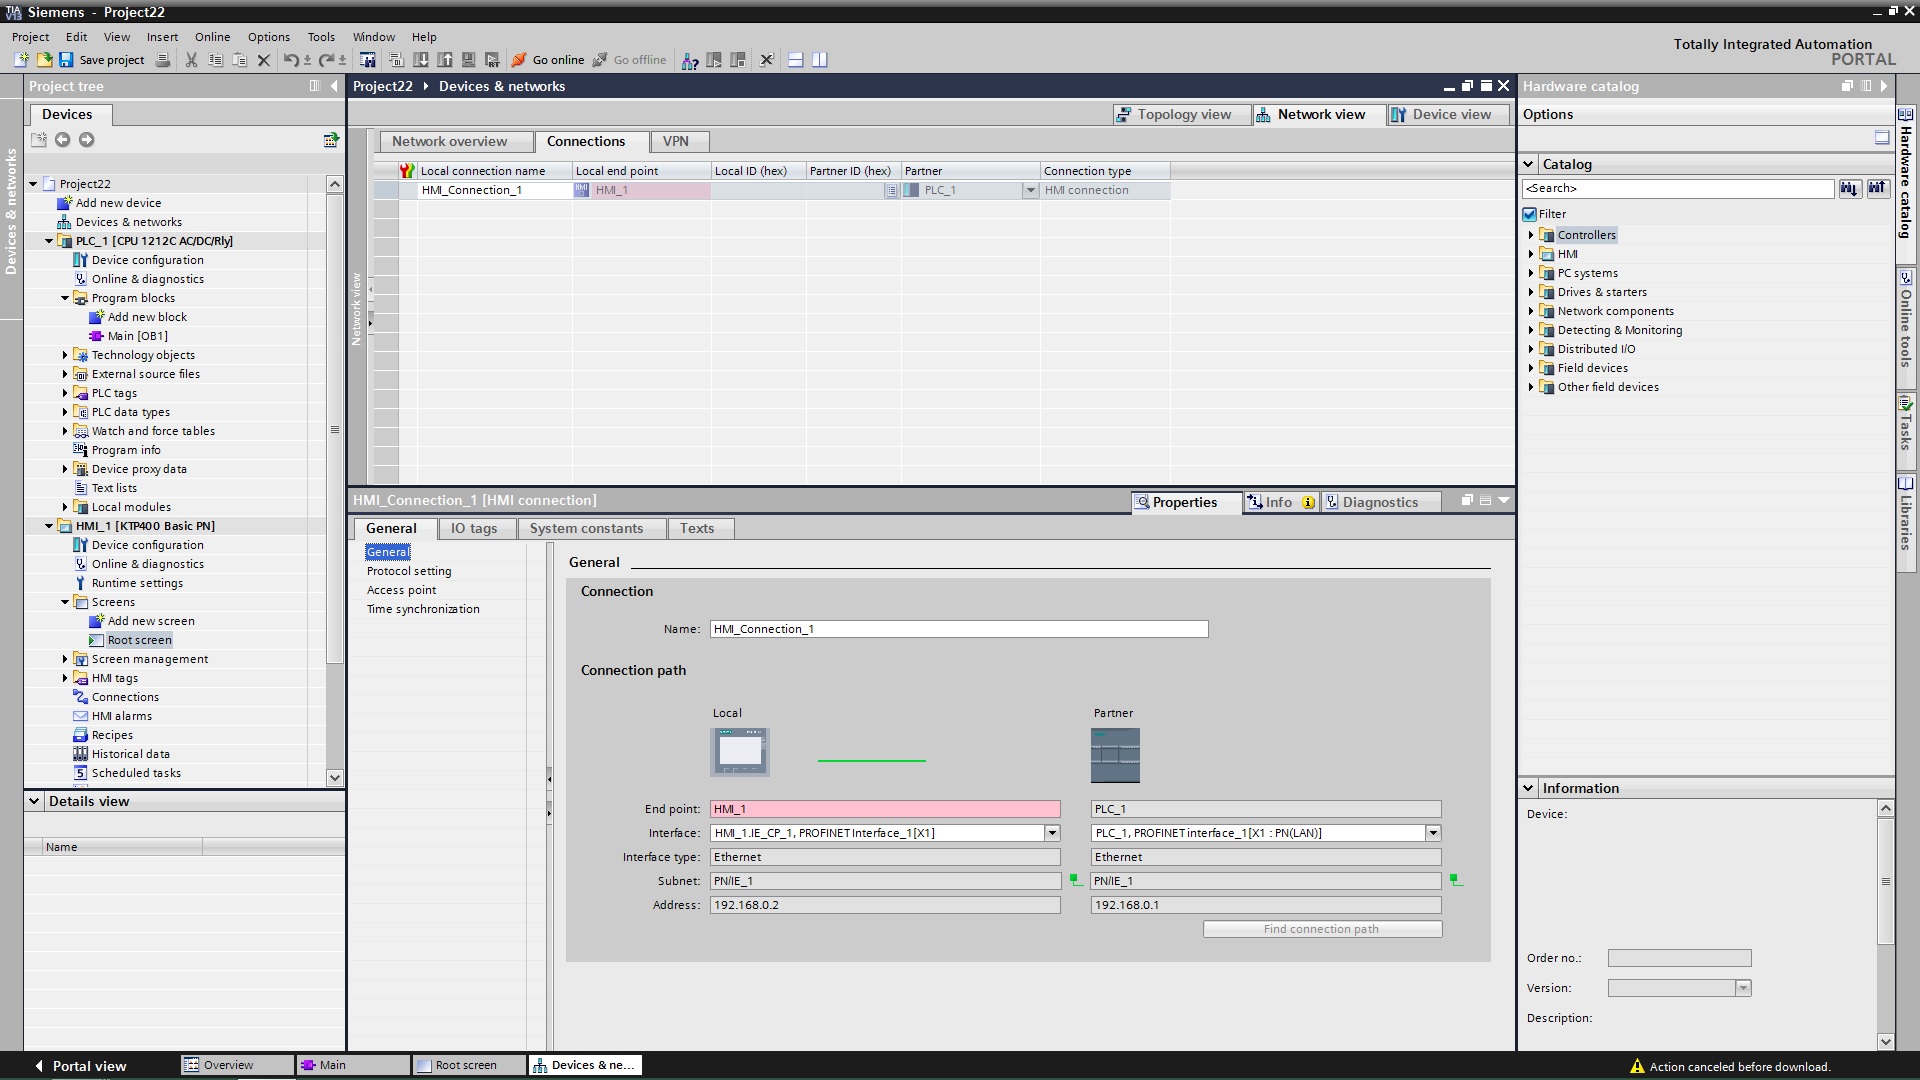Click the Cut scissors icon
The height and width of the screenshot is (1080, 1920).
[191, 60]
